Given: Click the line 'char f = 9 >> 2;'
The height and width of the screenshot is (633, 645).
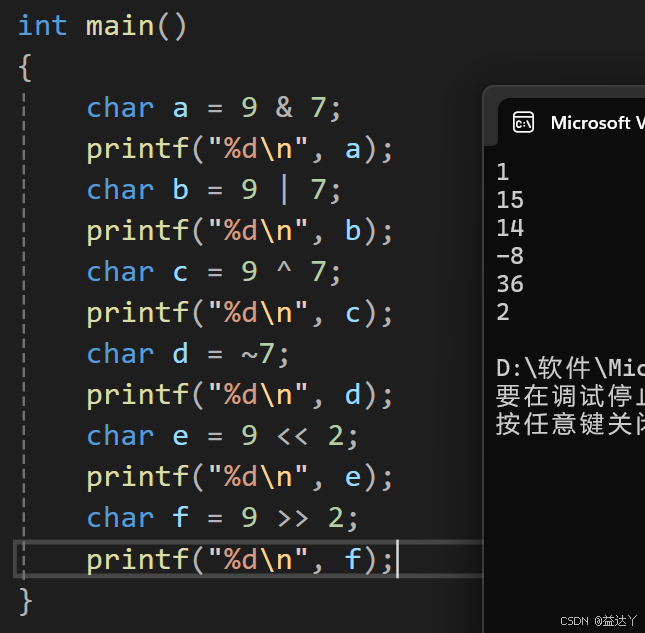Looking at the screenshot, I should pos(222,518).
